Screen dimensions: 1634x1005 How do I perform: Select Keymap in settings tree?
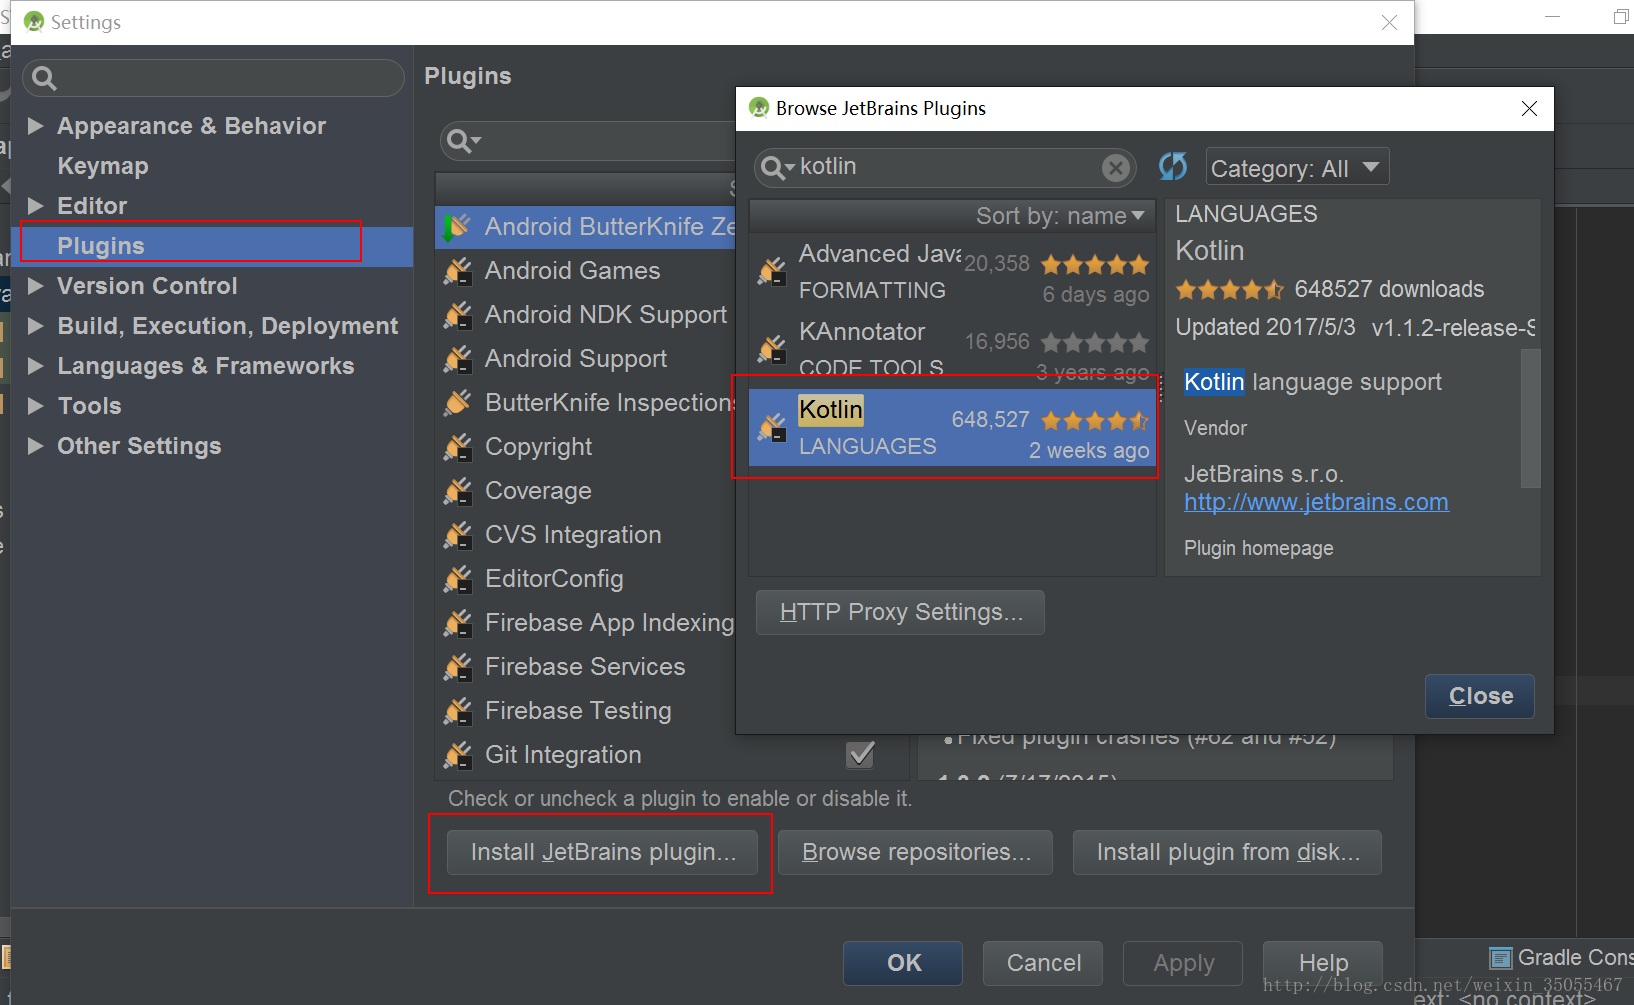pos(103,166)
